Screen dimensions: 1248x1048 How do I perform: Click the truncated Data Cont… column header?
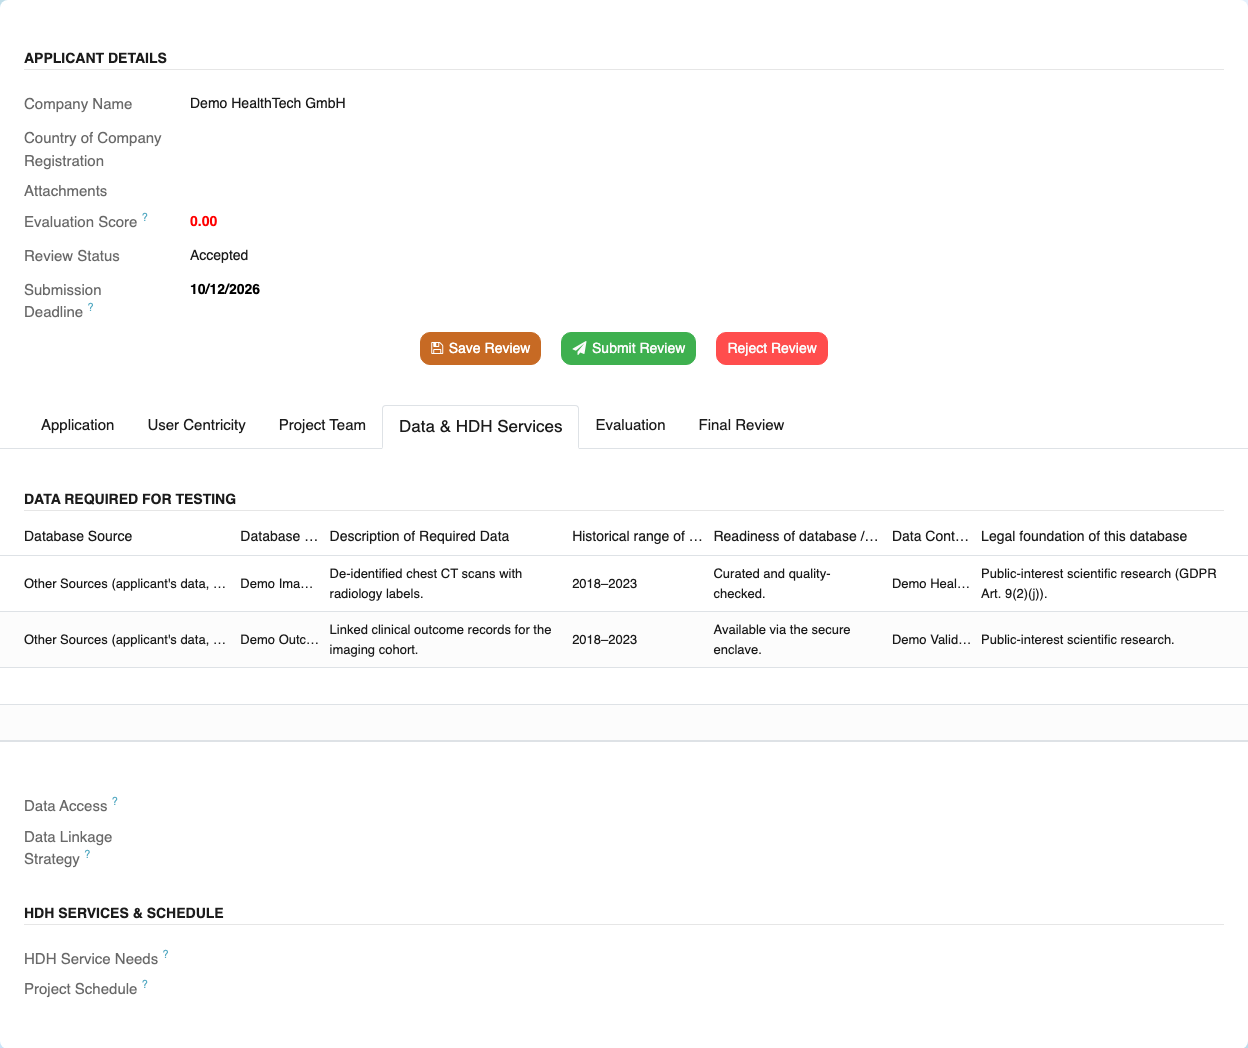[930, 536]
